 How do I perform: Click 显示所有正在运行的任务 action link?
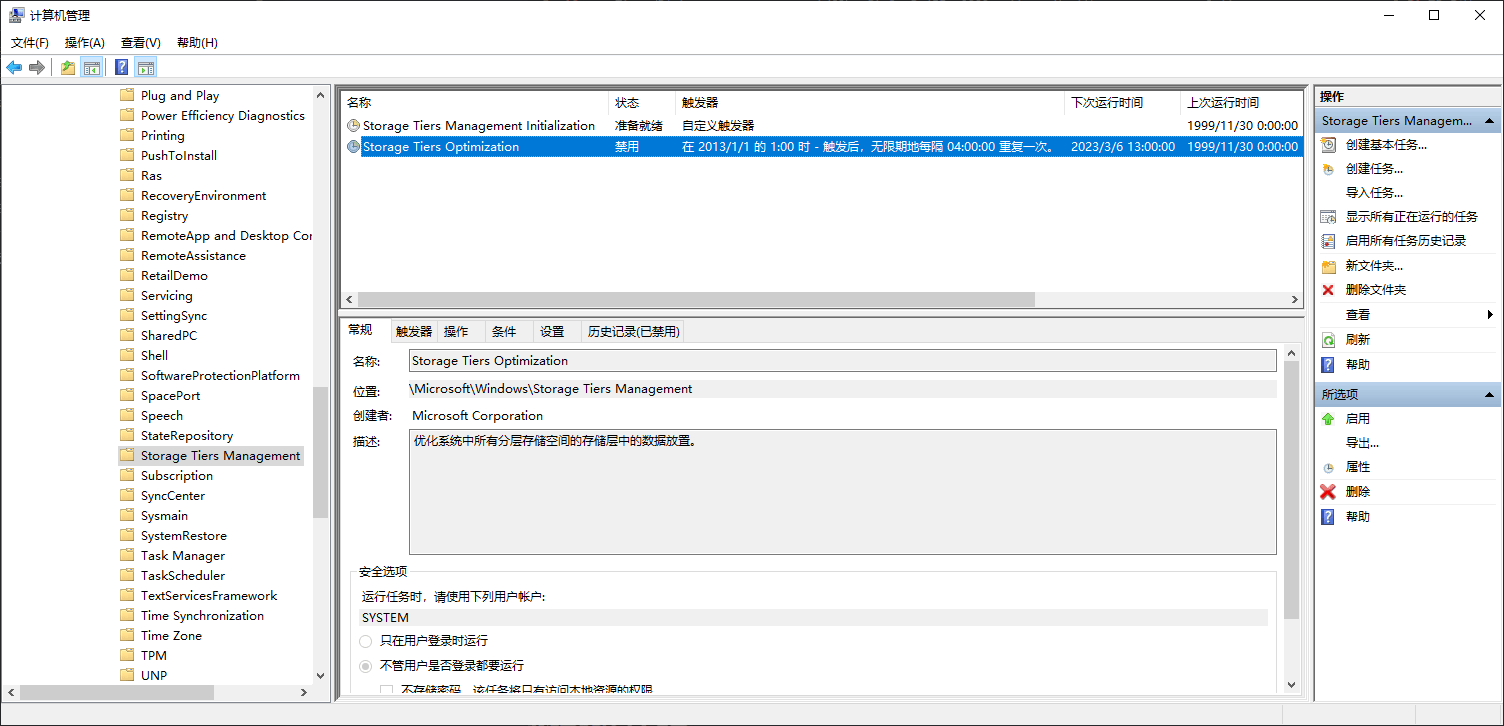pyautogui.click(x=1411, y=217)
